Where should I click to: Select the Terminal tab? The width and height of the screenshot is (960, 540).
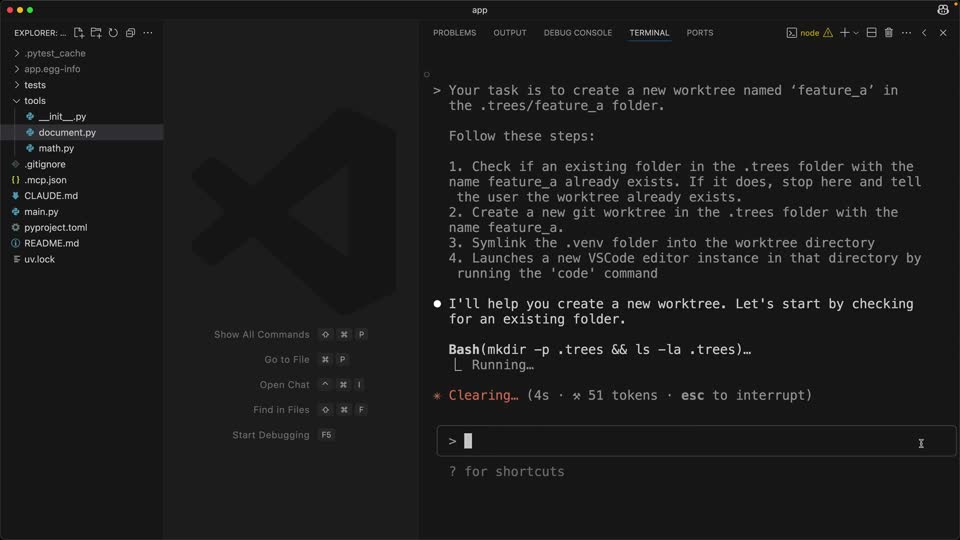pyautogui.click(x=649, y=33)
